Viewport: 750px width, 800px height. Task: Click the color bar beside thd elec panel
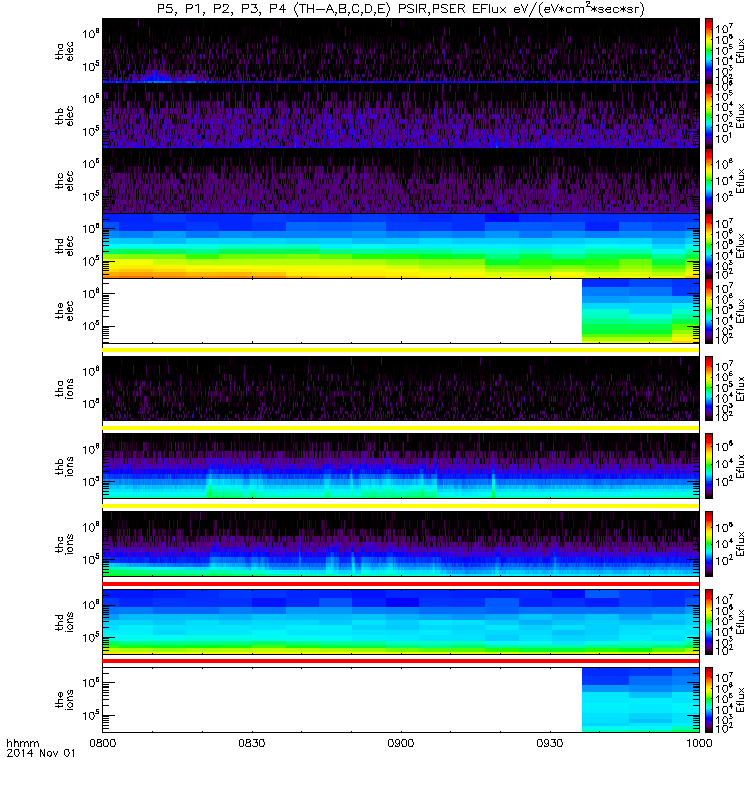(709, 246)
